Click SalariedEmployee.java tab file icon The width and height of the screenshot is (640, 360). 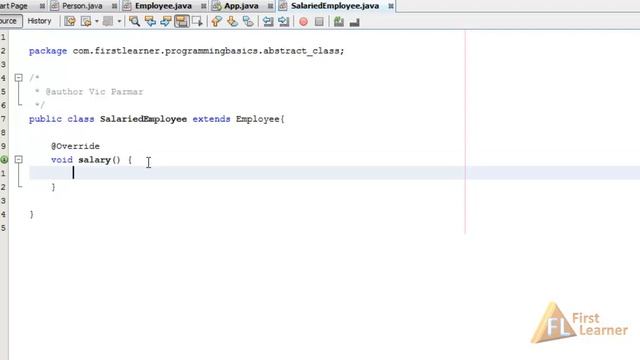283,6
